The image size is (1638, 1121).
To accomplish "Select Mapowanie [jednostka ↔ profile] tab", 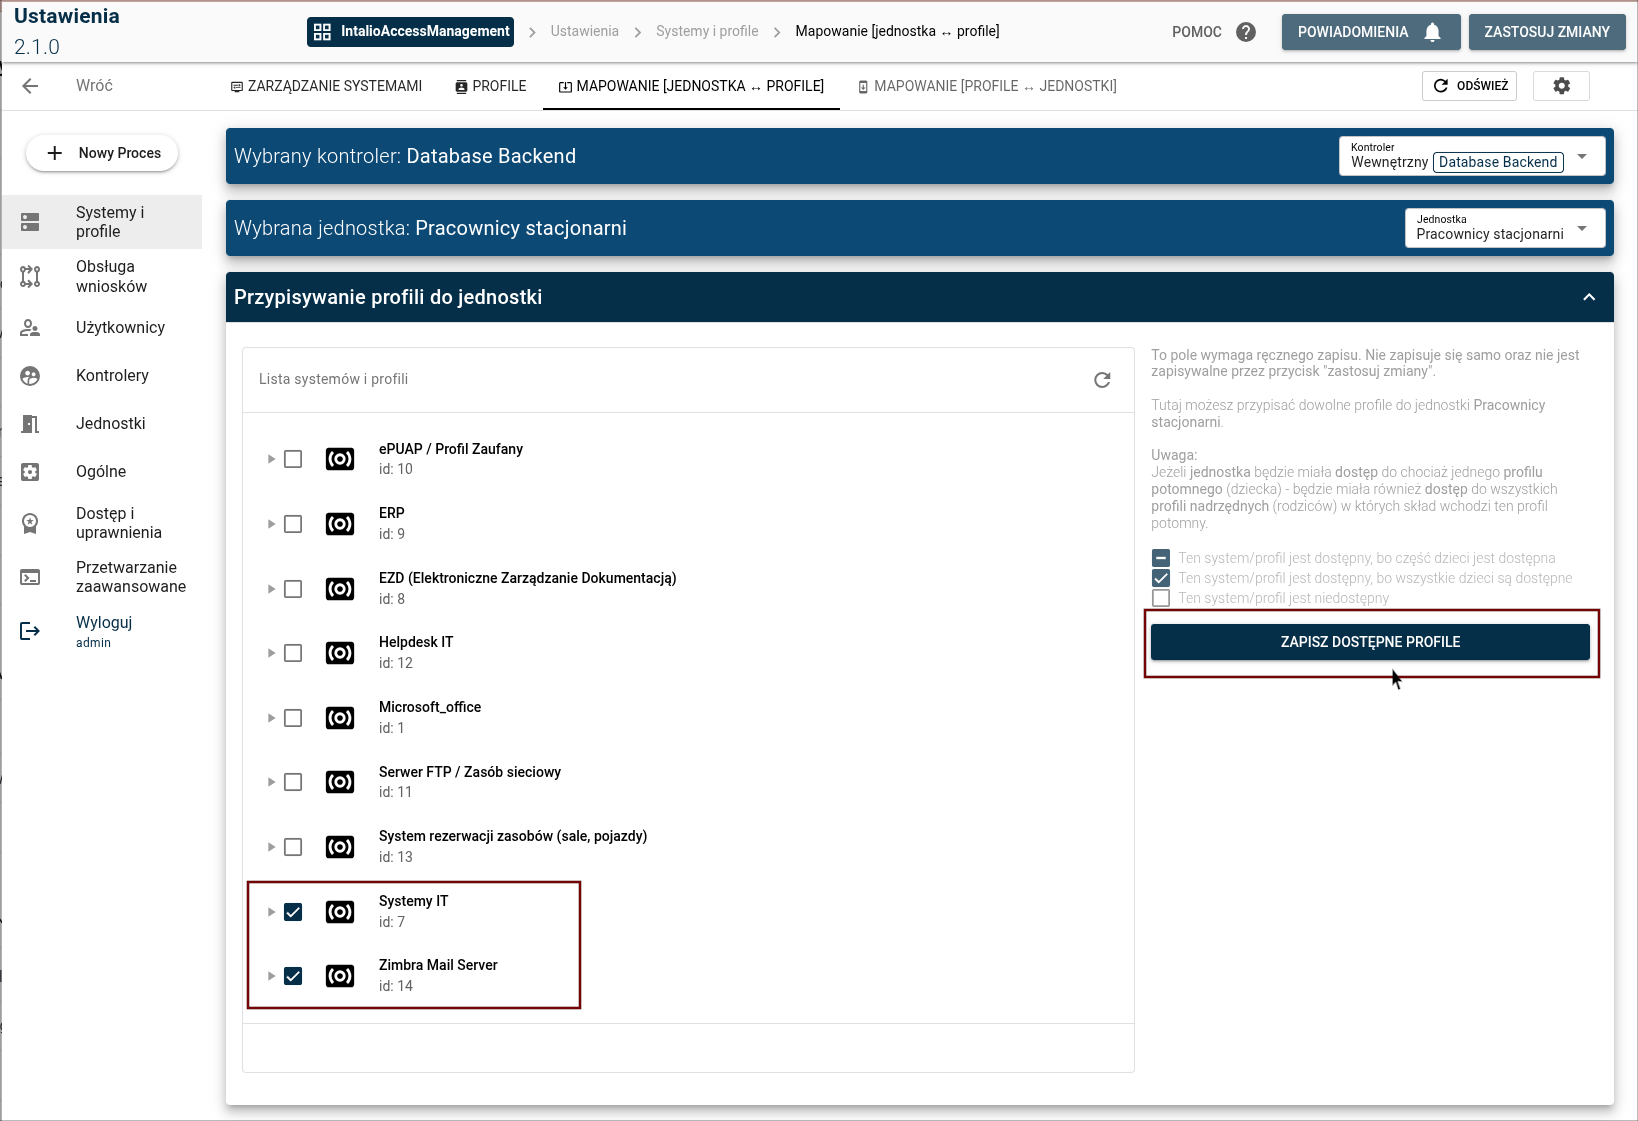I will 691,86.
